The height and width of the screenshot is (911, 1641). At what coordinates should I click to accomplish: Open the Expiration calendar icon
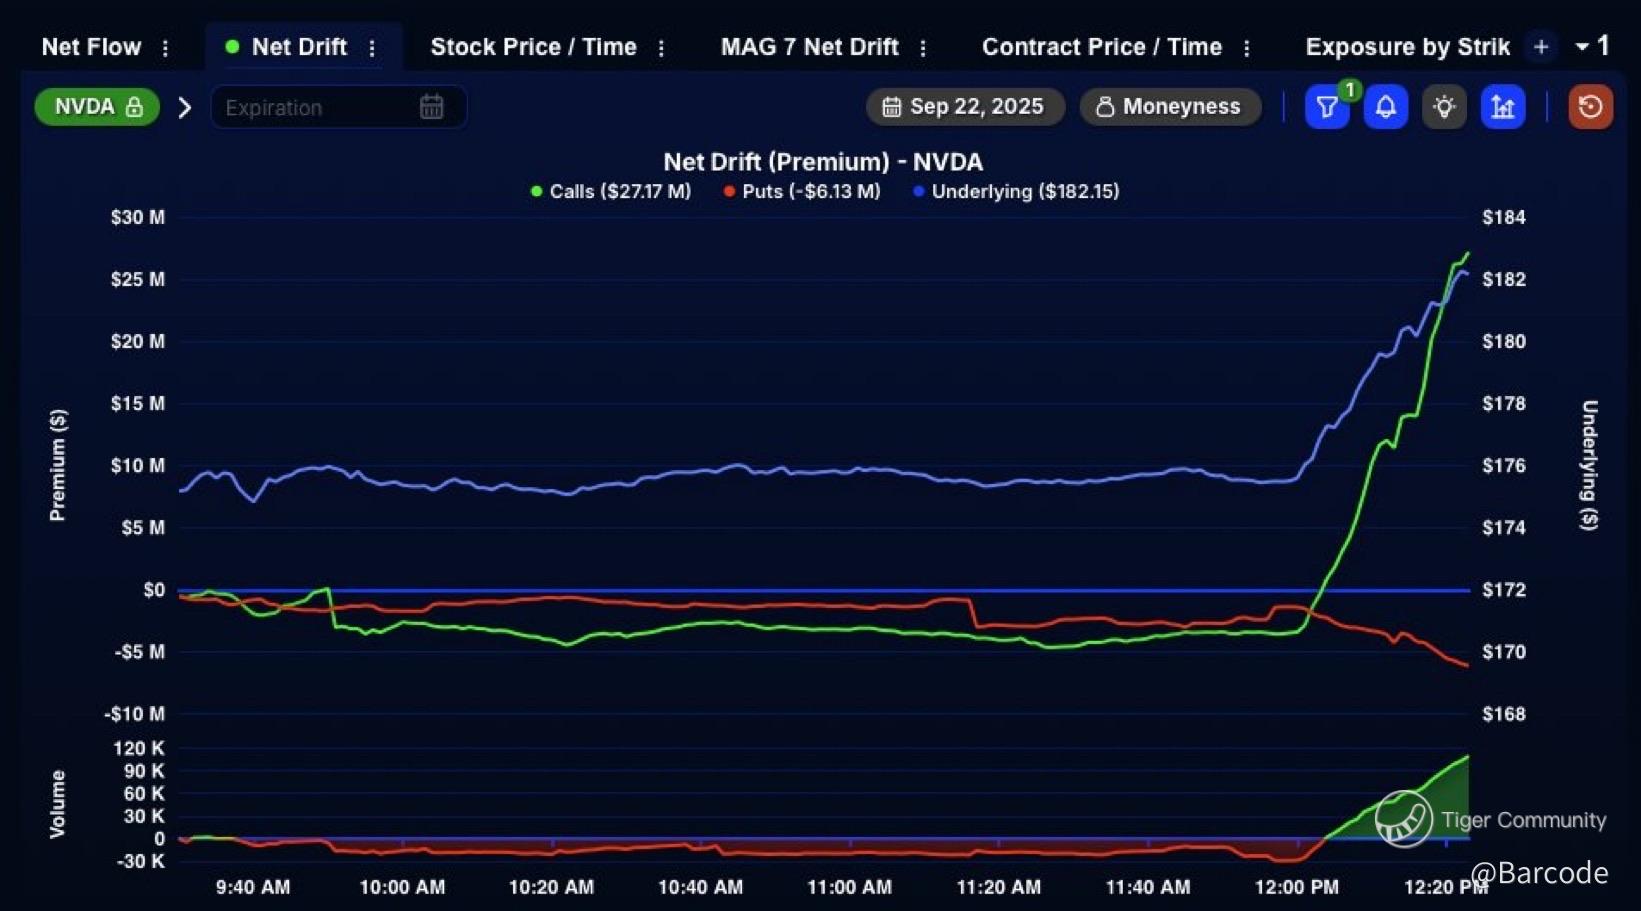[x=431, y=107]
